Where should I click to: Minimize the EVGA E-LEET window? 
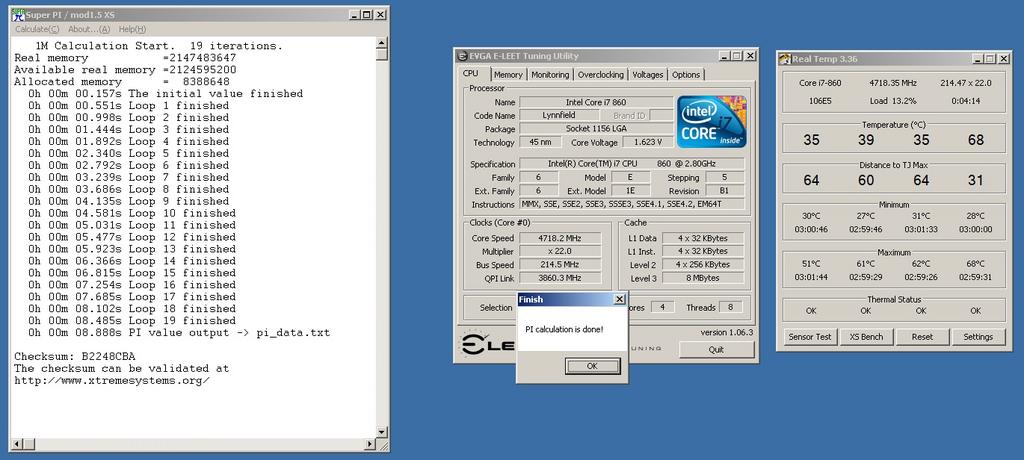click(x=723, y=56)
